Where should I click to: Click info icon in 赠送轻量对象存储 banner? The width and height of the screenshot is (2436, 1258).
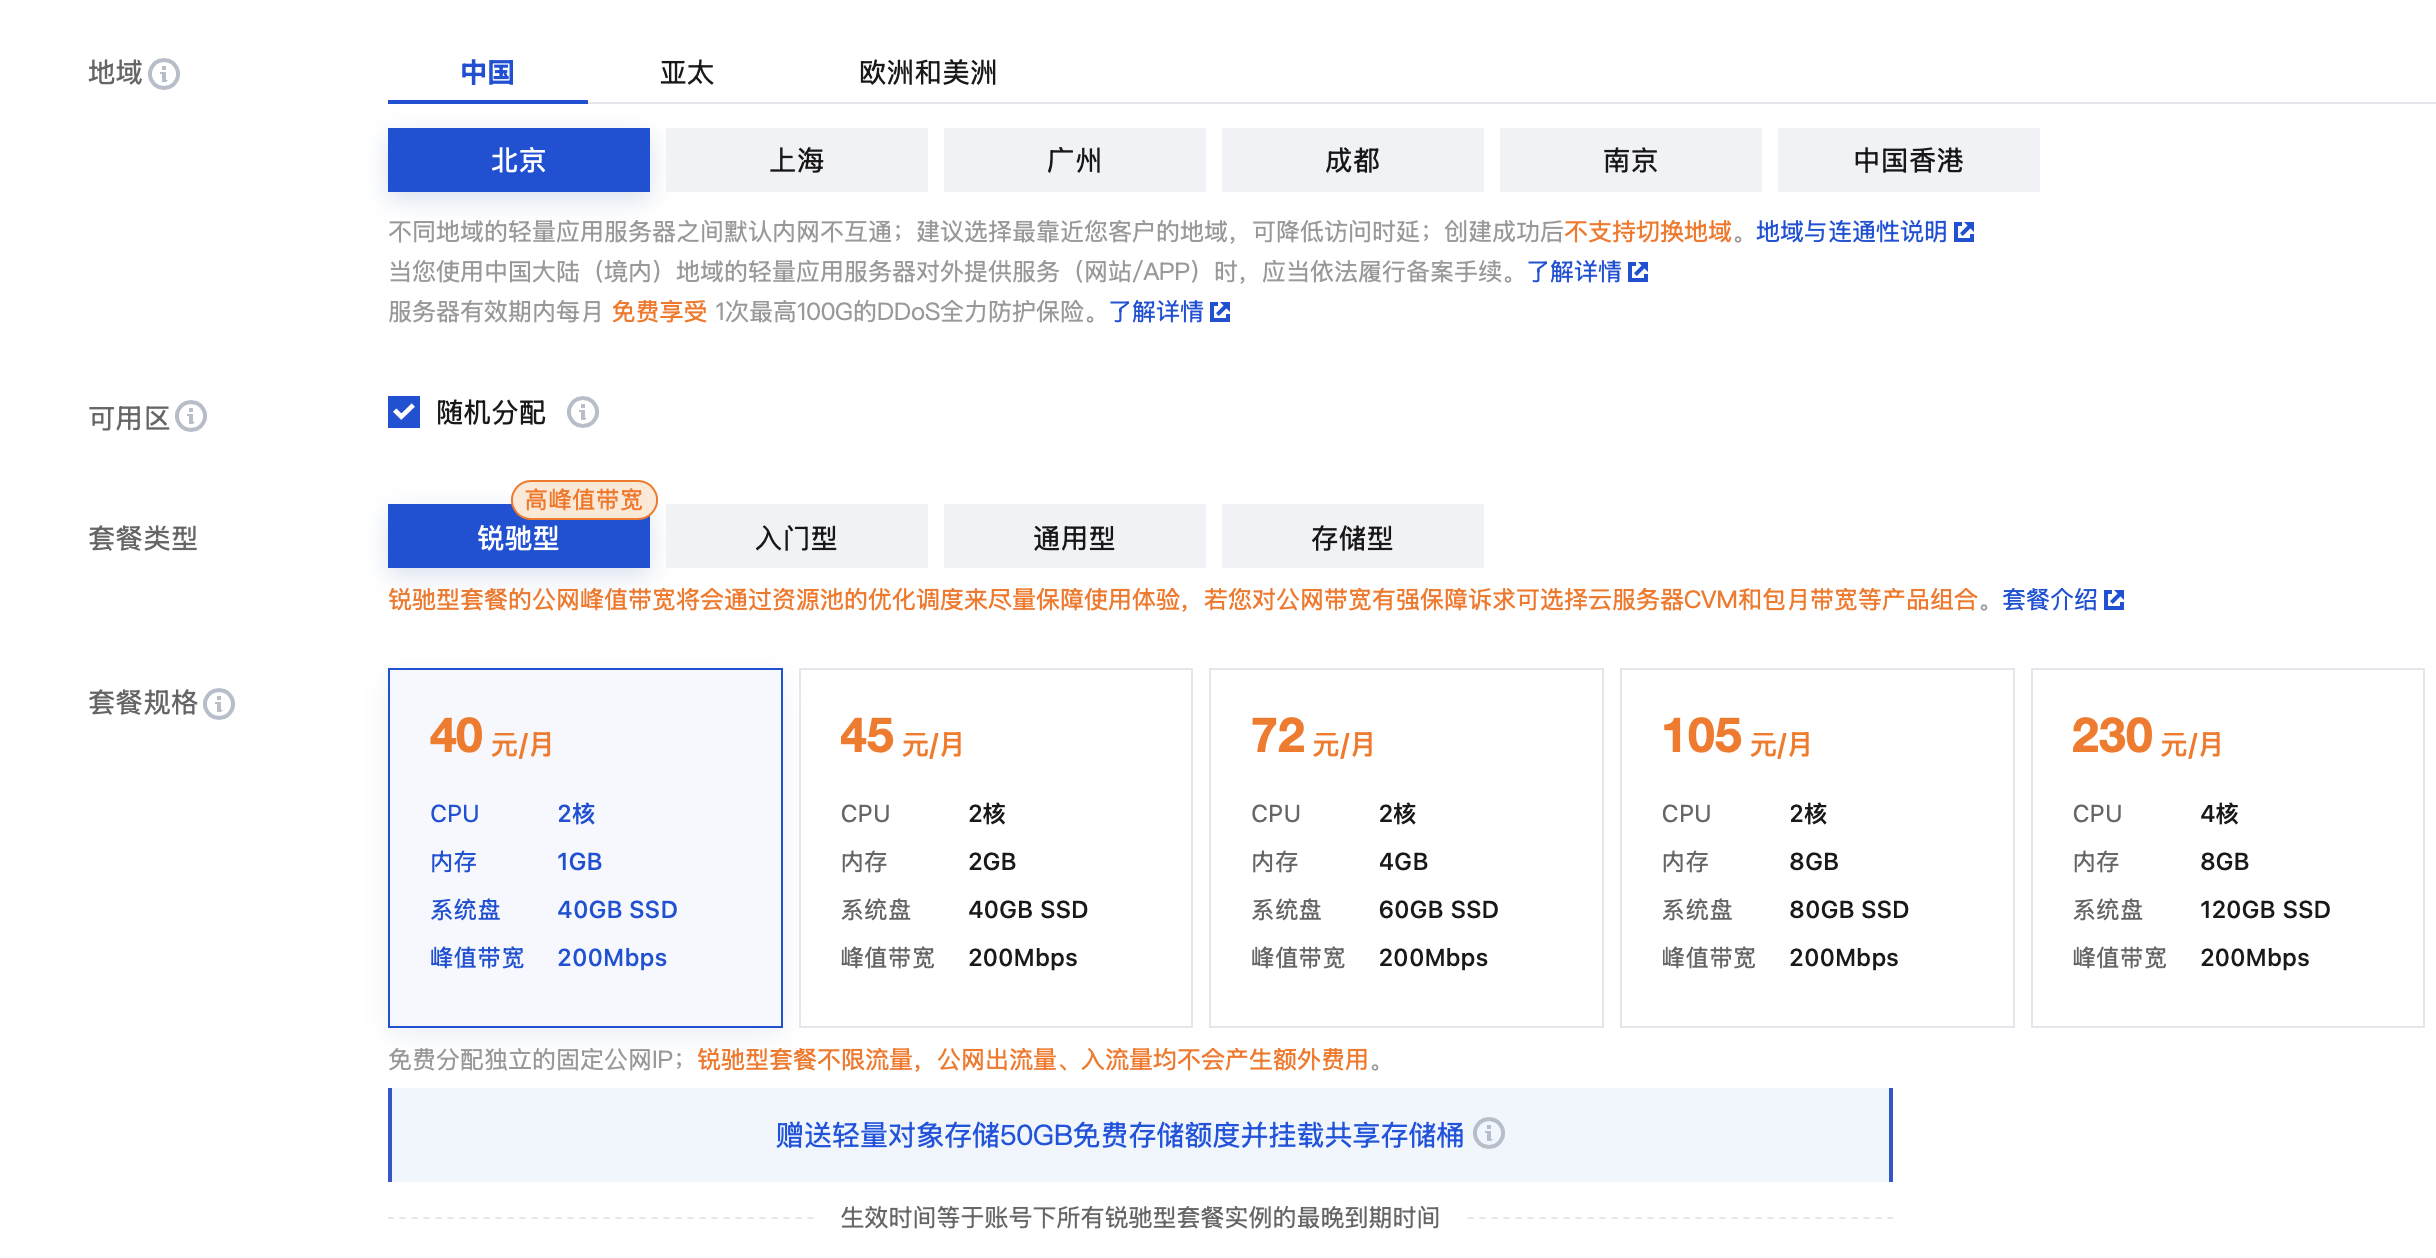pyautogui.click(x=1489, y=1133)
